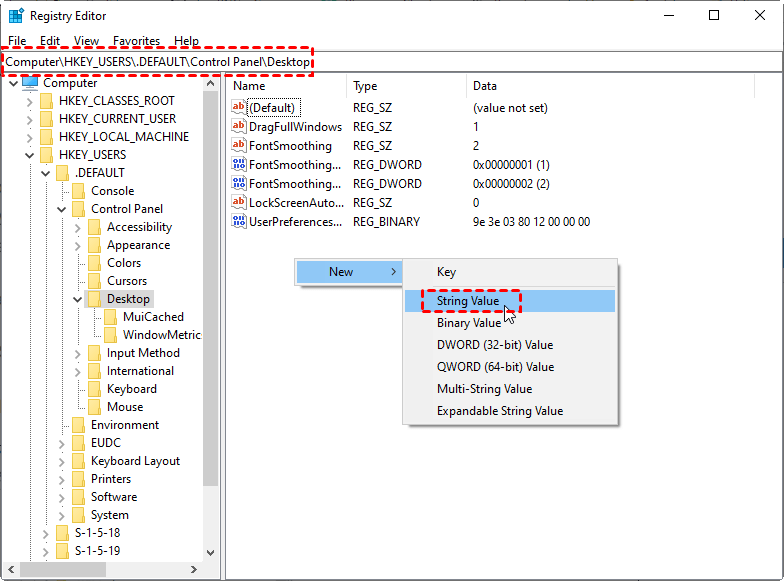784x581 pixels.
Task: Select the Mouse tree item
Action: (x=125, y=407)
